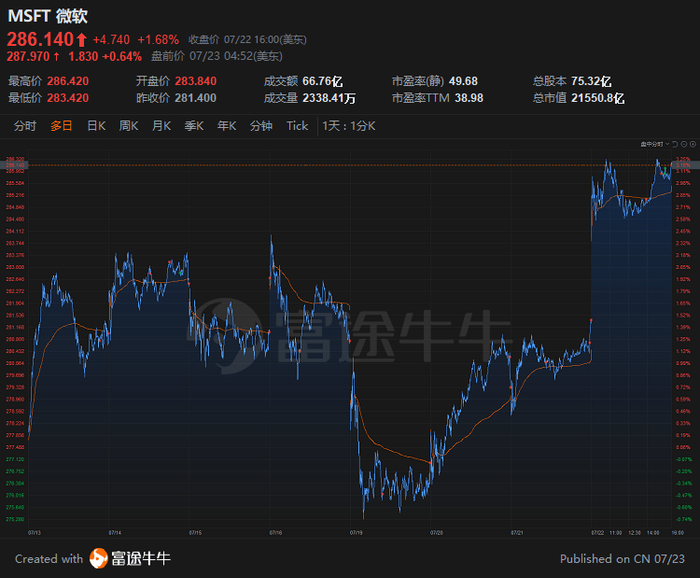Screen dimensions: 700x578
Task: Click the 昨收价 281.400 value
Action: click(196, 98)
